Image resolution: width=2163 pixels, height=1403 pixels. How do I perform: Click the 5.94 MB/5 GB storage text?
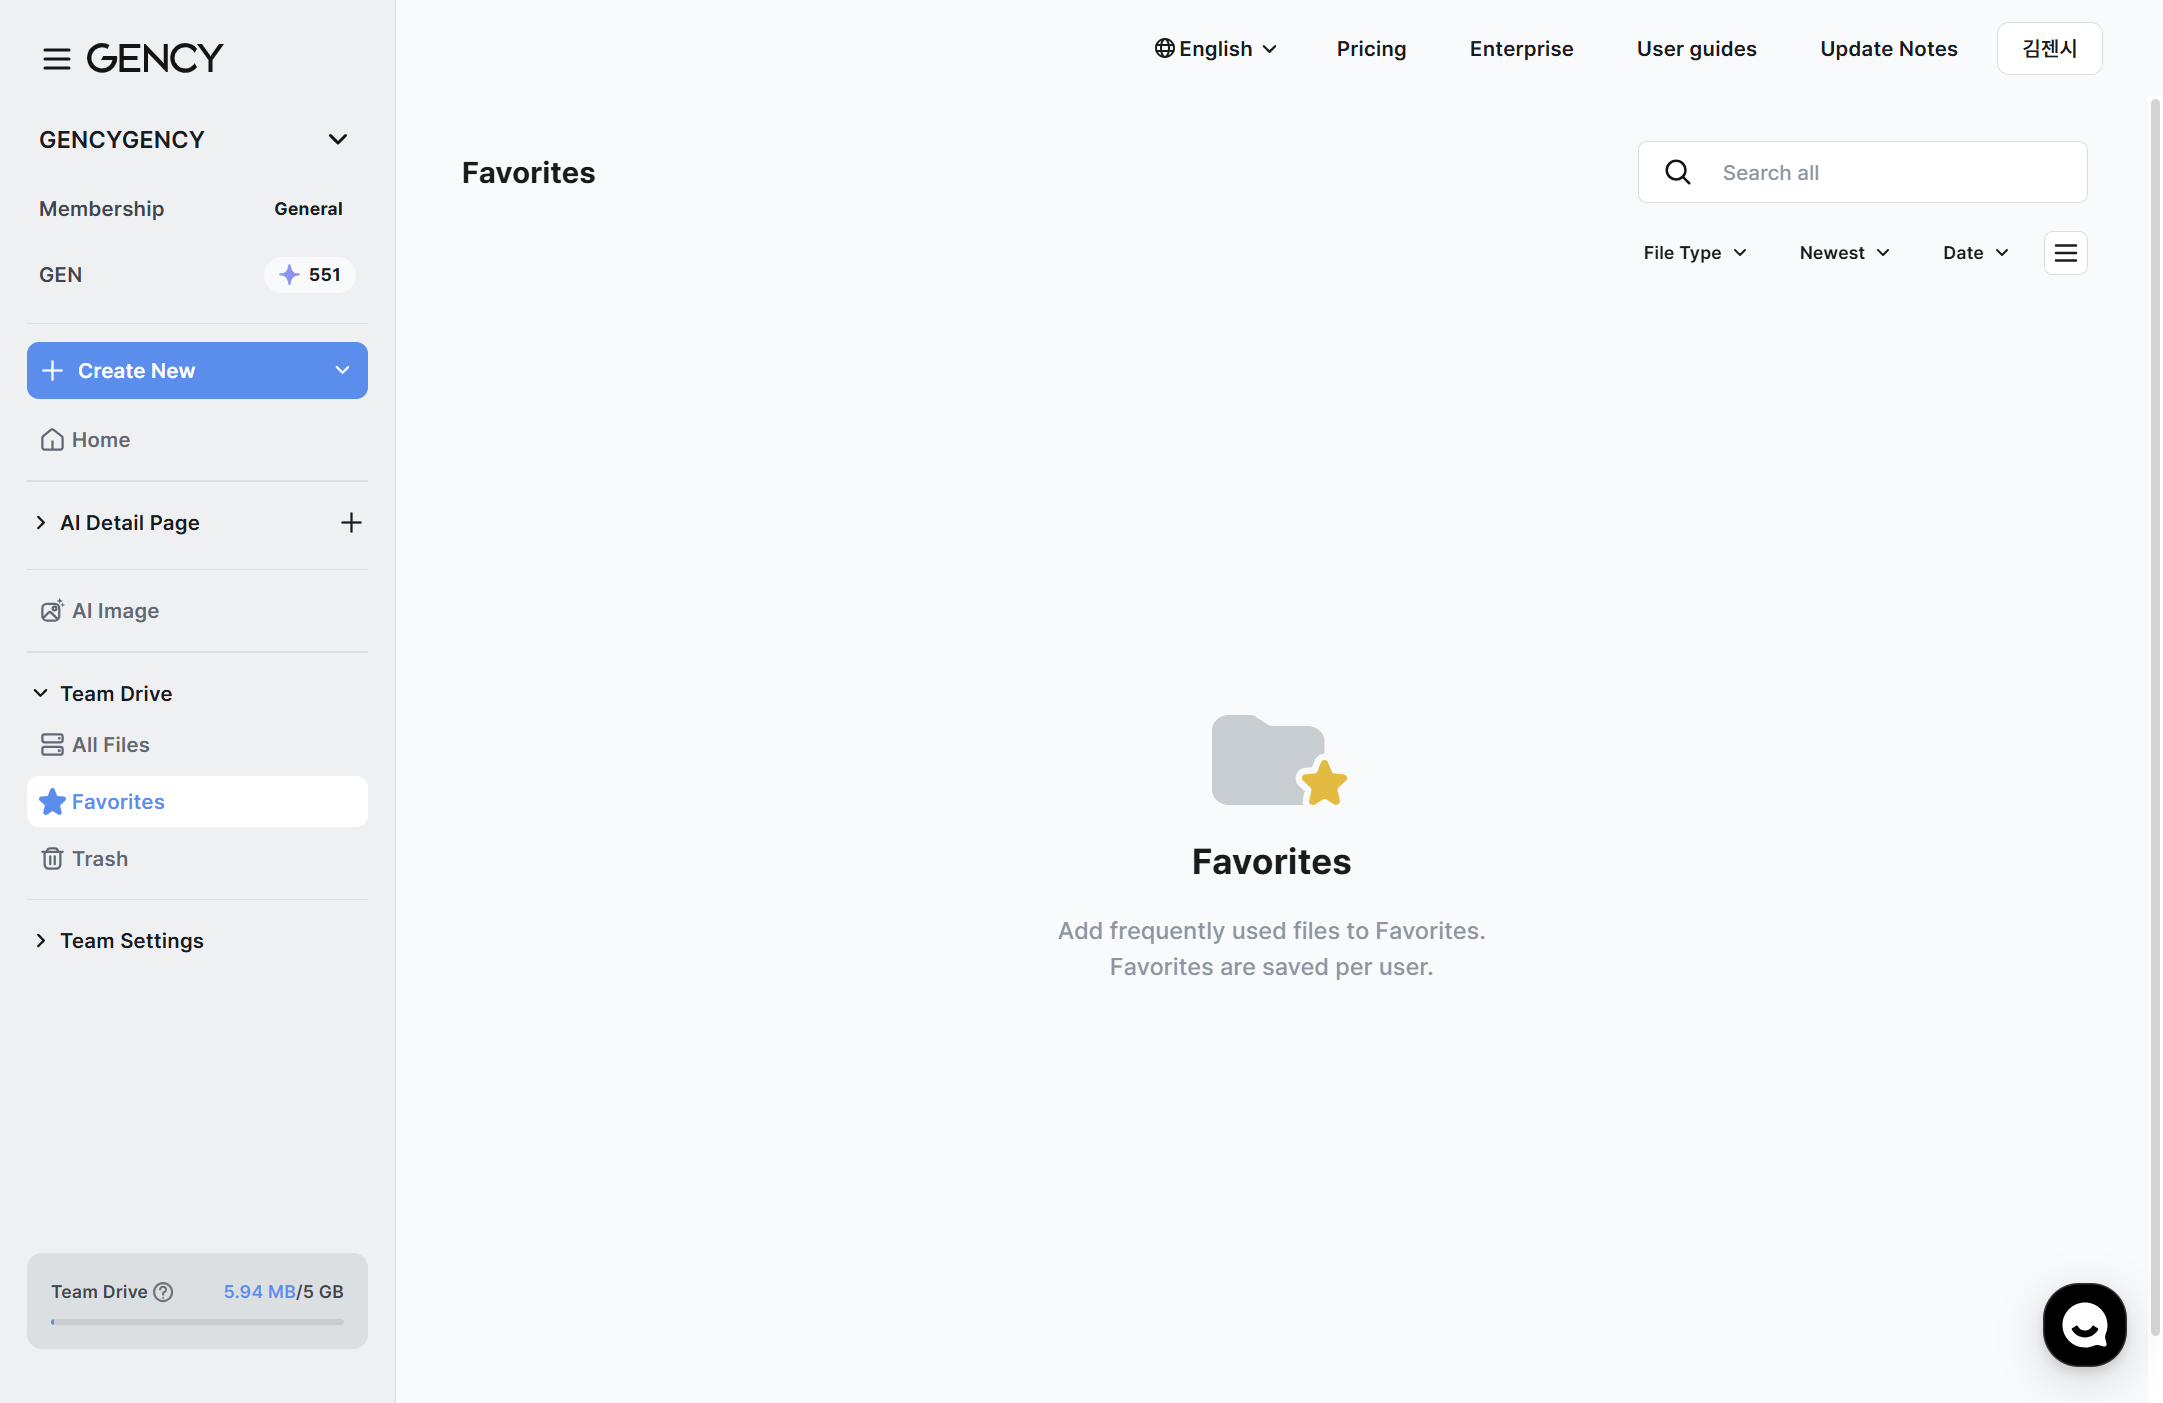point(284,1292)
